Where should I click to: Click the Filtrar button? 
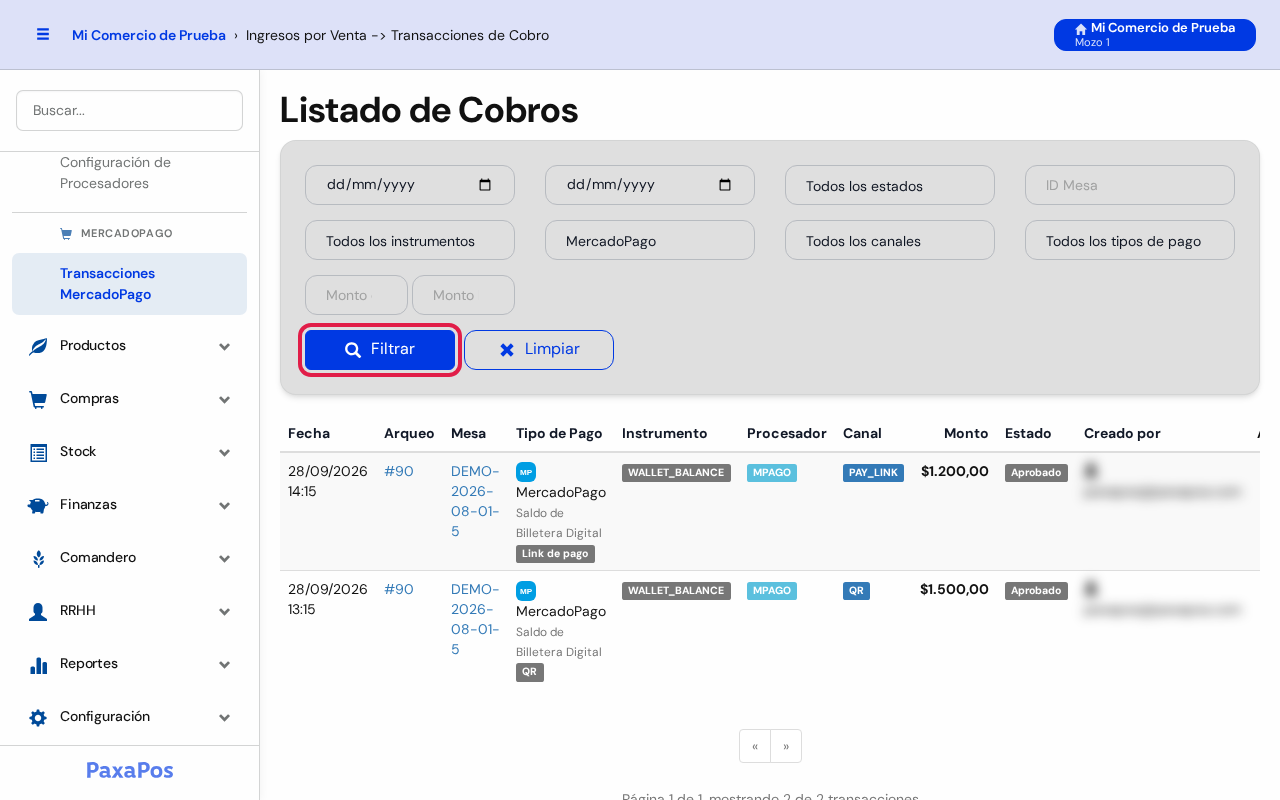click(x=380, y=350)
